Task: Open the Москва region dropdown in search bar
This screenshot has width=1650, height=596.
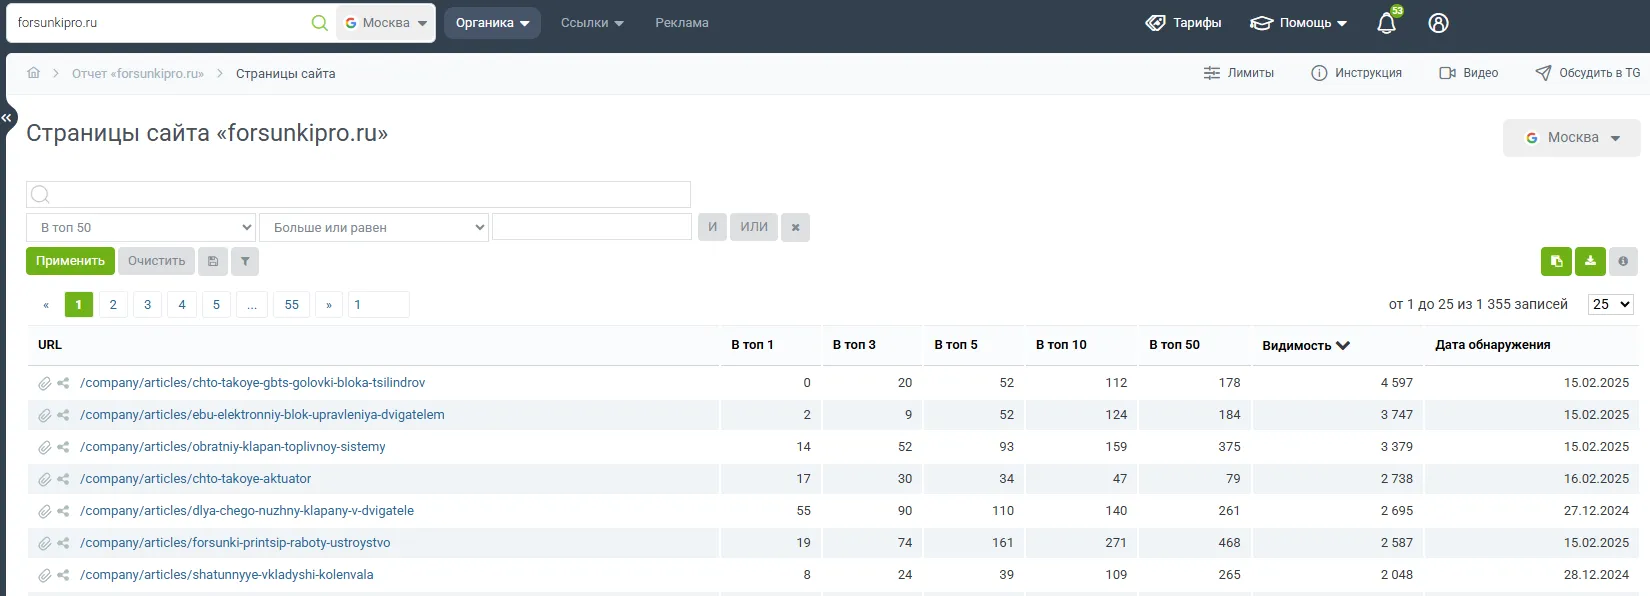Action: 386,23
